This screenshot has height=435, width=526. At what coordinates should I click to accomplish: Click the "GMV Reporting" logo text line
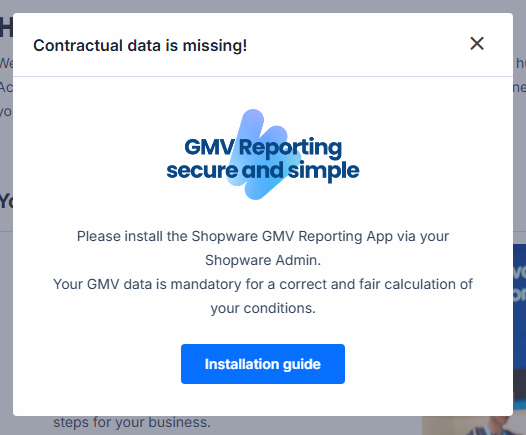pos(263,147)
